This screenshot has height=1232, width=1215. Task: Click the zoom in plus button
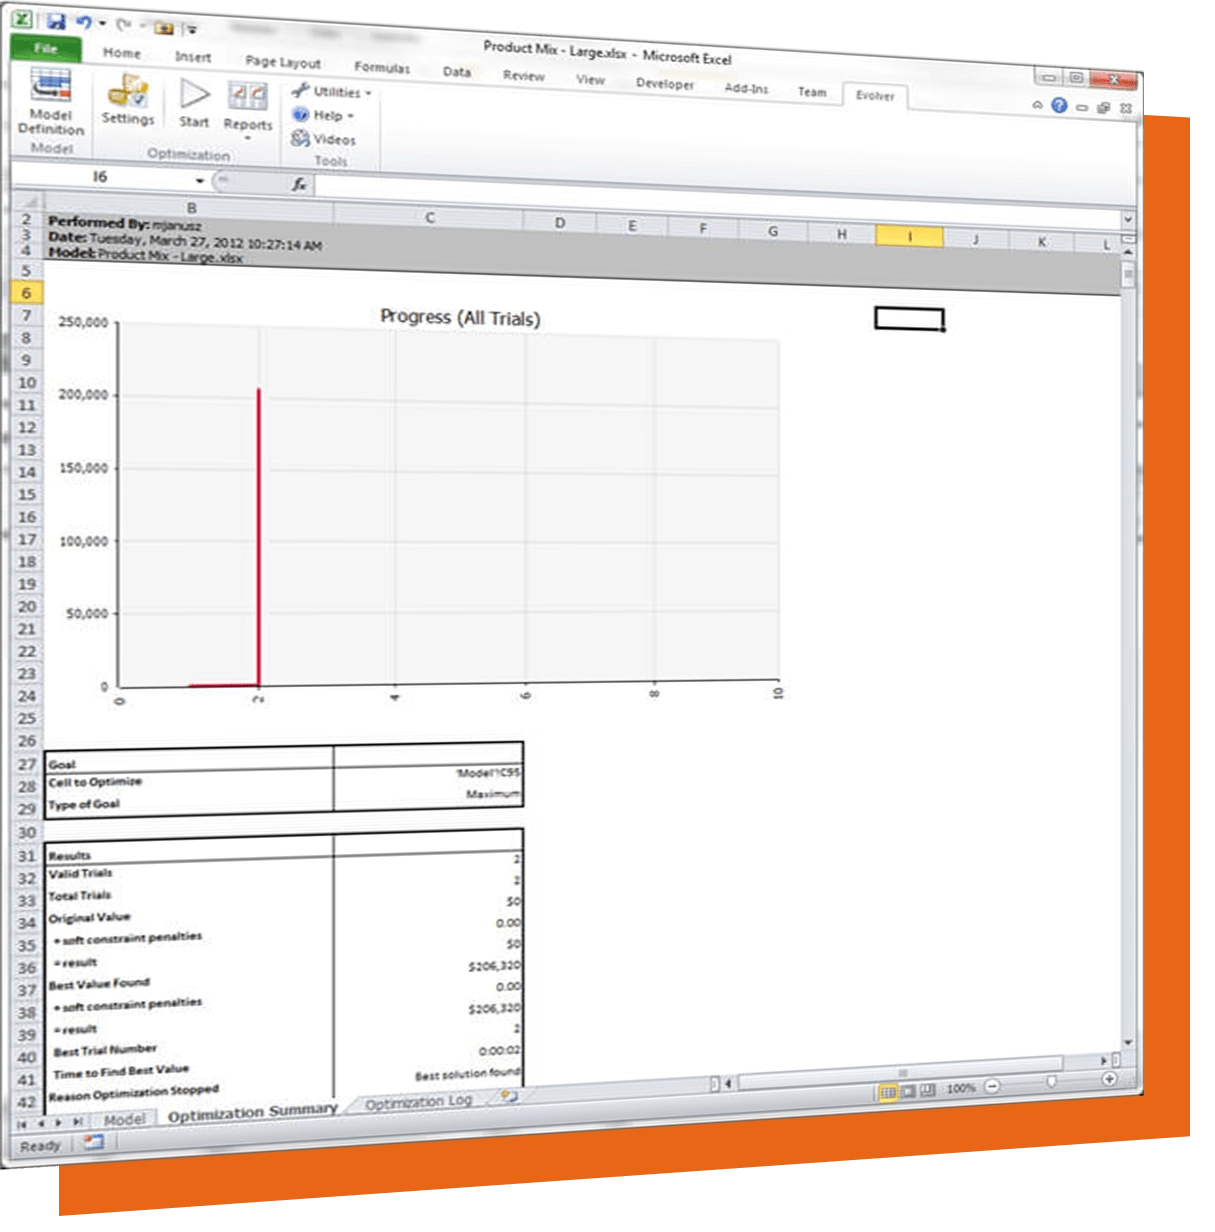(x=1109, y=1079)
